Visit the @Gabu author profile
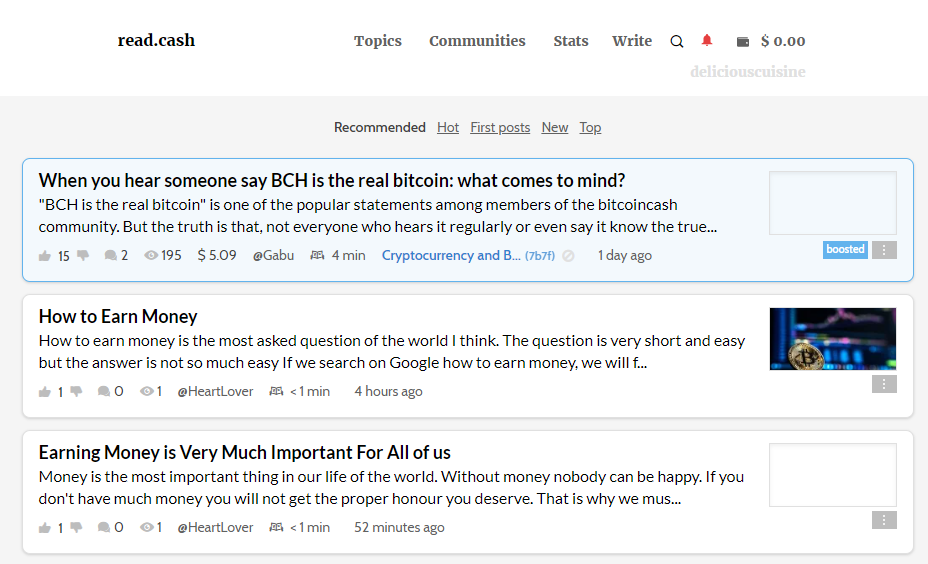 point(273,256)
